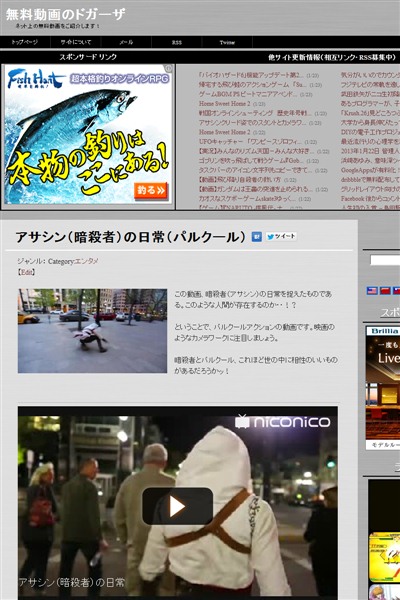Open the Fish Hunt logo in the ad

35,80
